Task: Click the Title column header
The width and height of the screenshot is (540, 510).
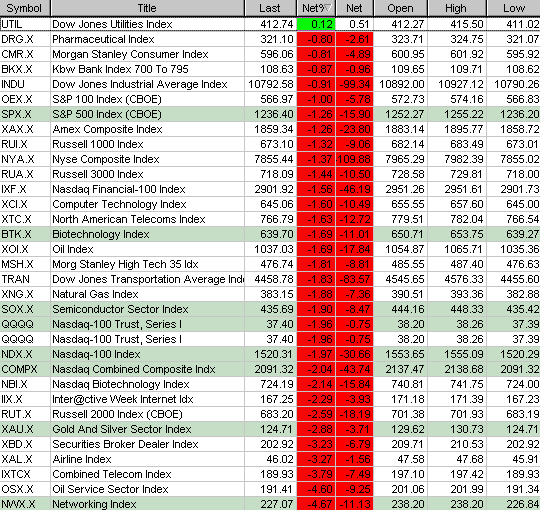Action: point(147,8)
